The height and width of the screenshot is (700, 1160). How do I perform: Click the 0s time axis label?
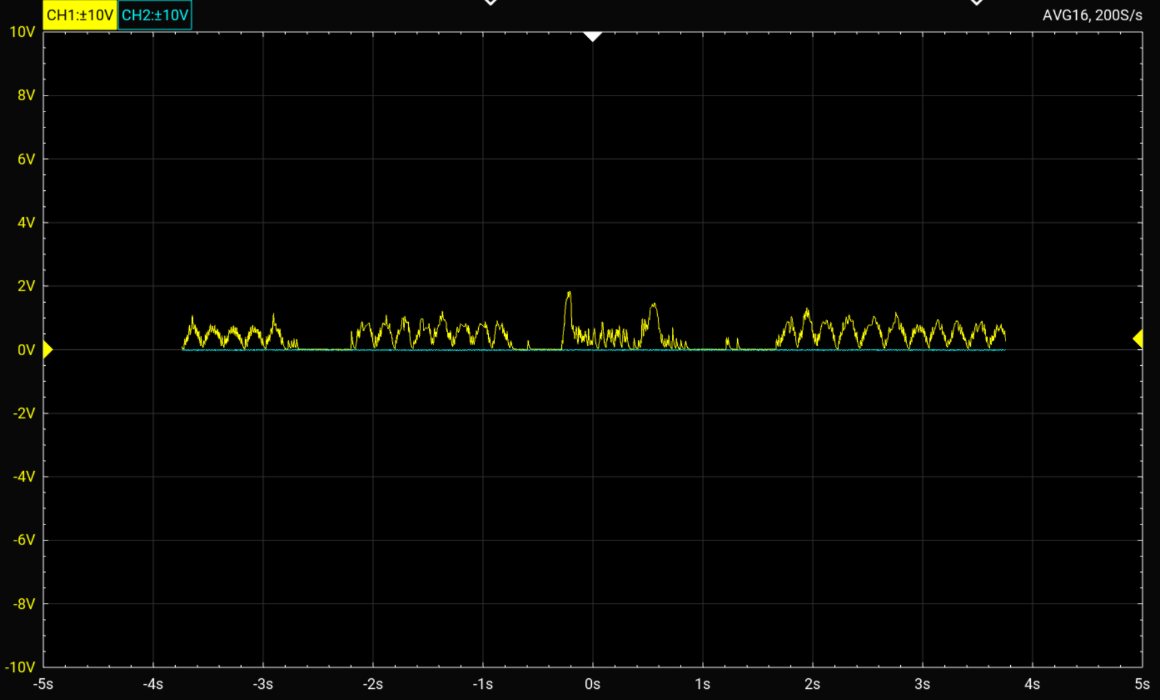click(x=593, y=684)
